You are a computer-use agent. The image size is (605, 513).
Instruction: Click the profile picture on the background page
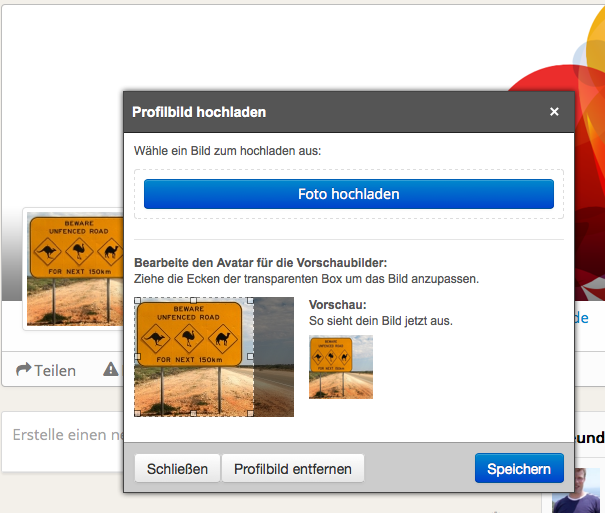75,269
